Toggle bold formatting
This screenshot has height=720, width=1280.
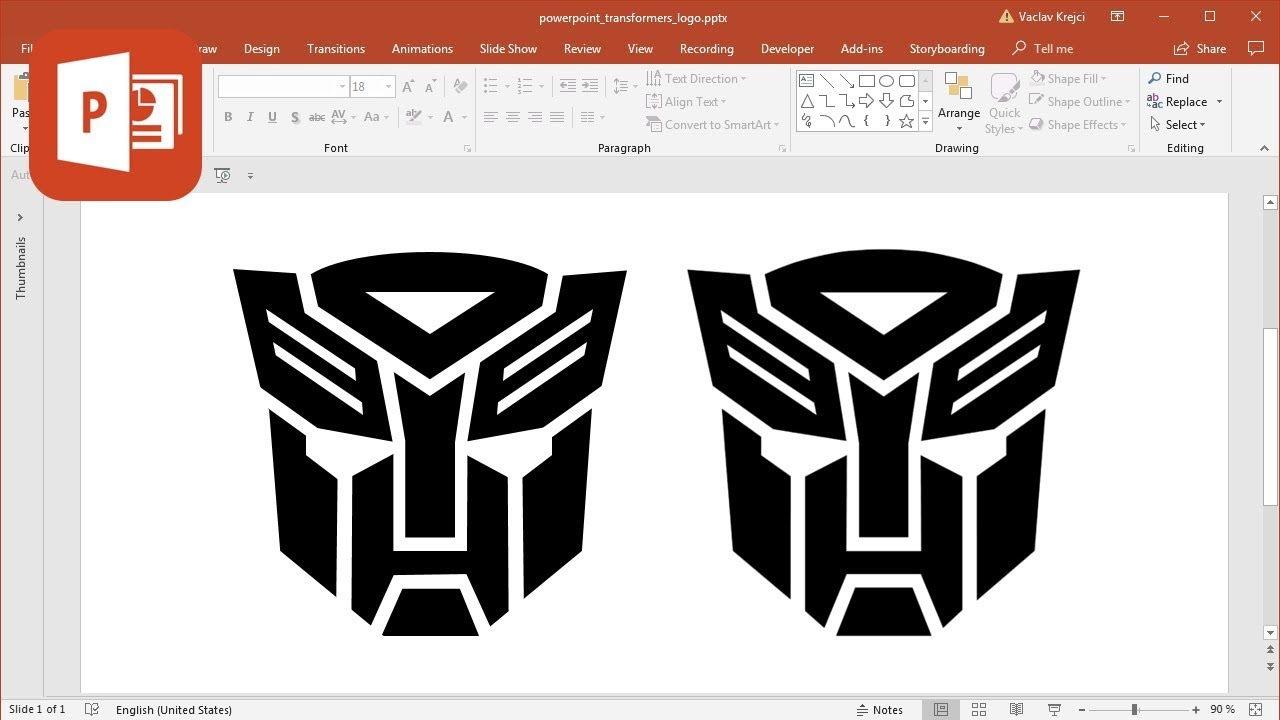point(228,117)
